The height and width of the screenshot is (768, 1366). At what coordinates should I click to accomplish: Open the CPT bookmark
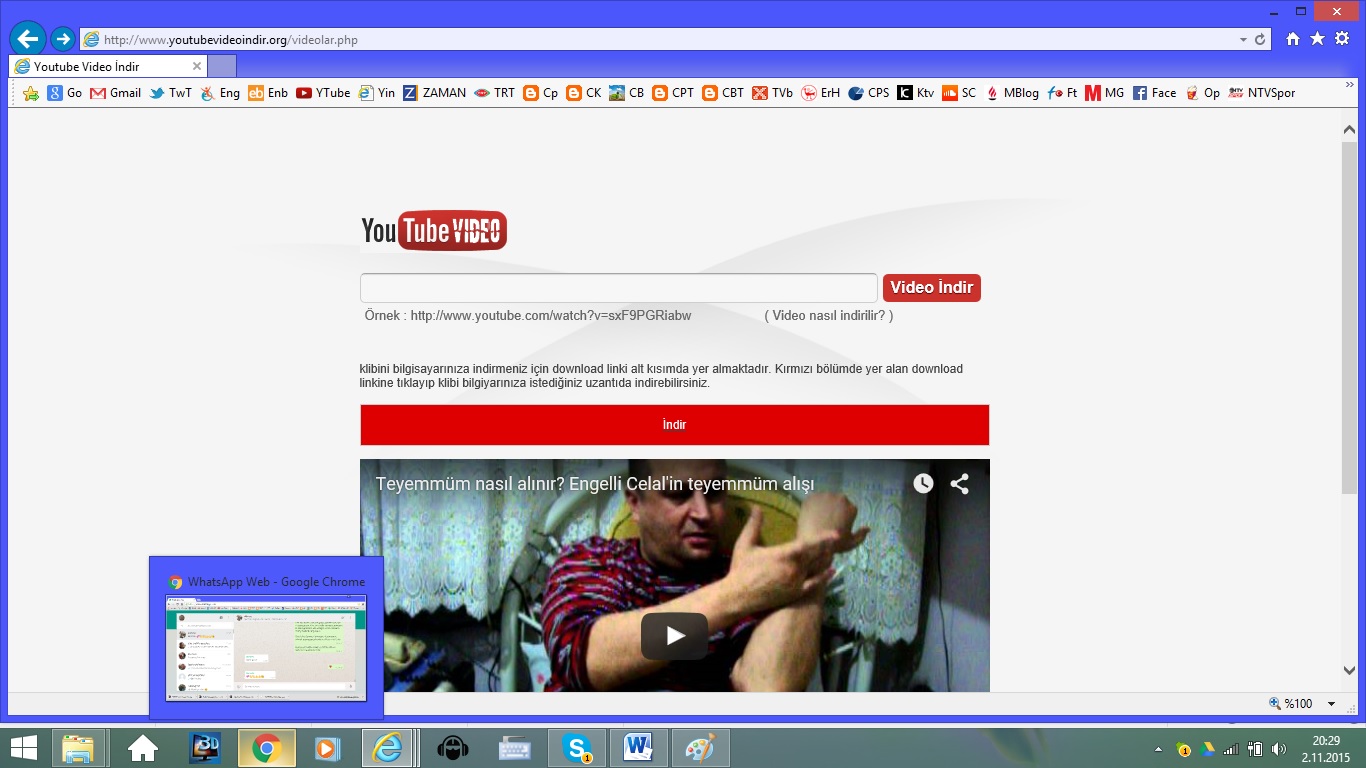(x=673, y=93)
